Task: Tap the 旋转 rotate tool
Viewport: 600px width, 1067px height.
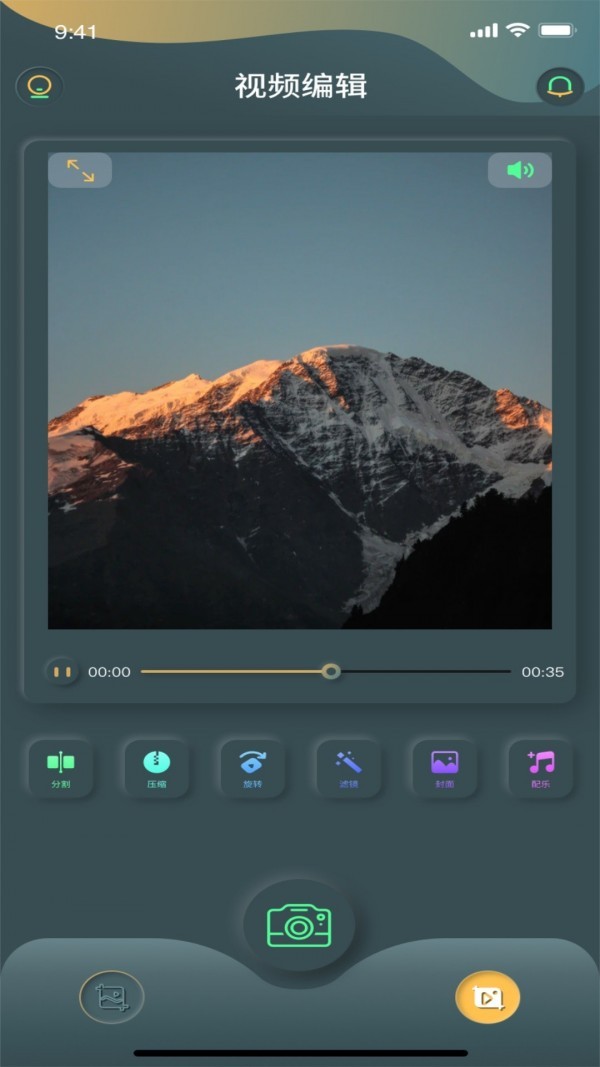Action: click(x=253, y=767)
